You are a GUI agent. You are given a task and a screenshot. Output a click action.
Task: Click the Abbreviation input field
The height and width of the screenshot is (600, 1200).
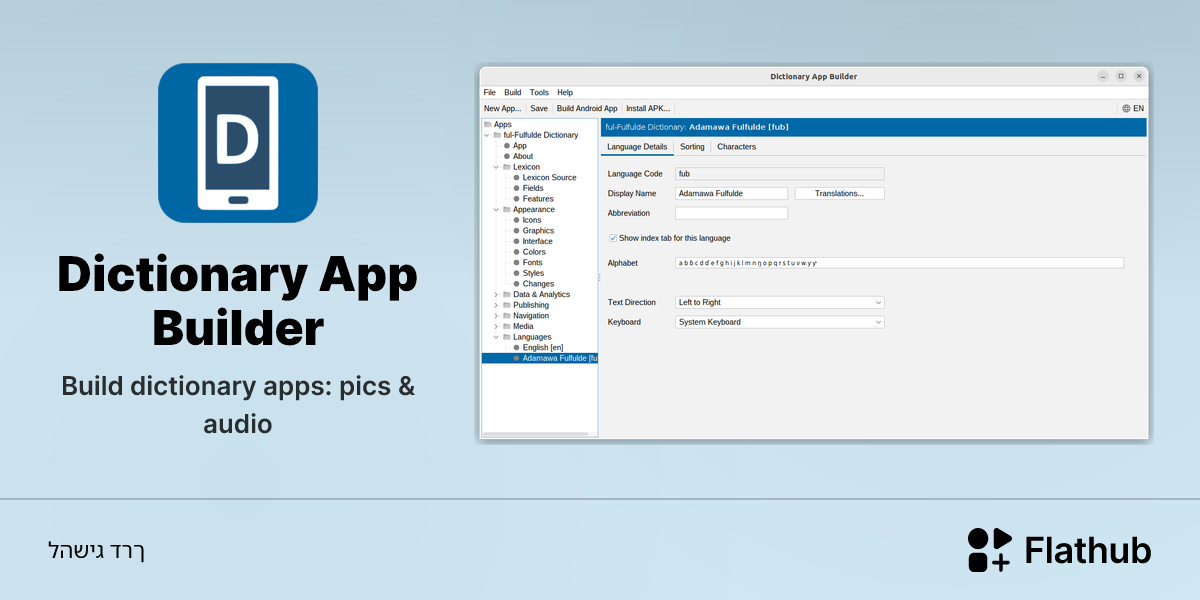pyautogui.click(x=731, y=213)
